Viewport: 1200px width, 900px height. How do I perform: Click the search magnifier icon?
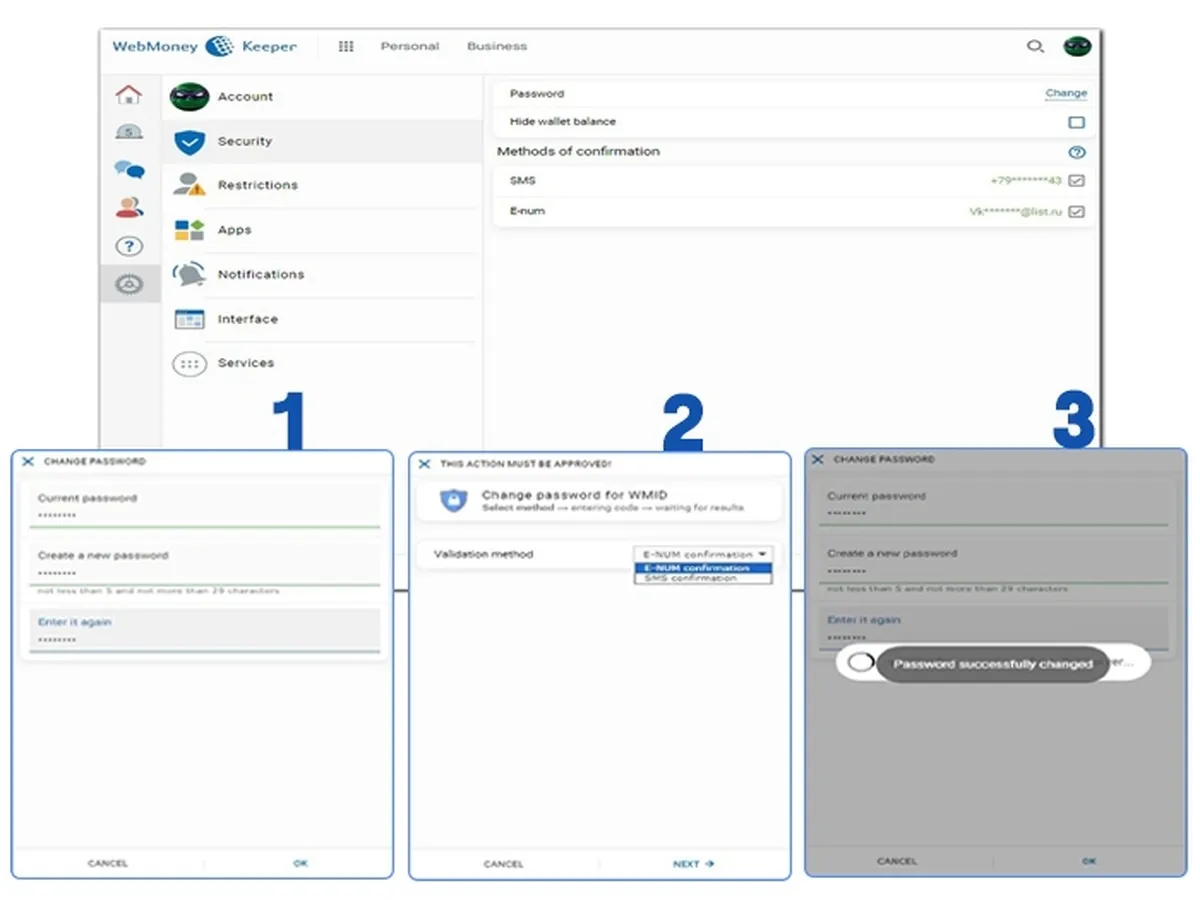tap(1035, 46)
